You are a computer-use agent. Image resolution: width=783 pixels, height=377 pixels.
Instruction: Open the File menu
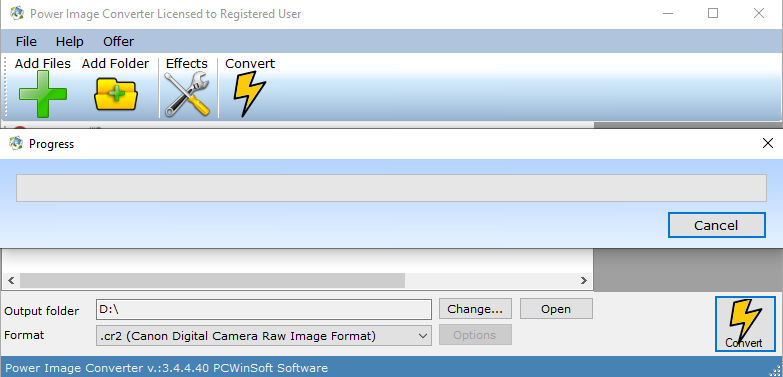(x=26, y=41)
